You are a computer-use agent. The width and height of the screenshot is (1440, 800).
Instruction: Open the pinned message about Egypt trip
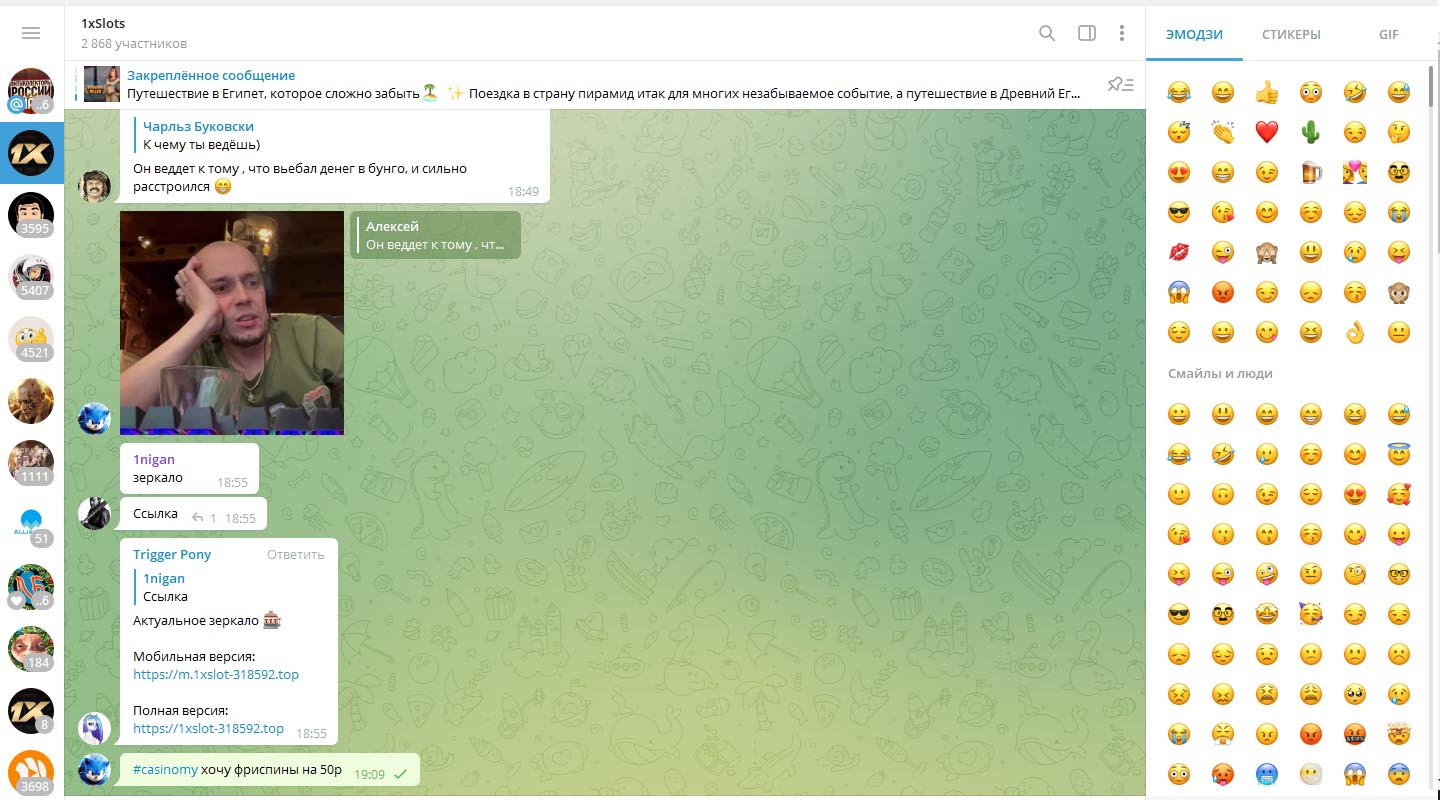(x=604, y=84)
